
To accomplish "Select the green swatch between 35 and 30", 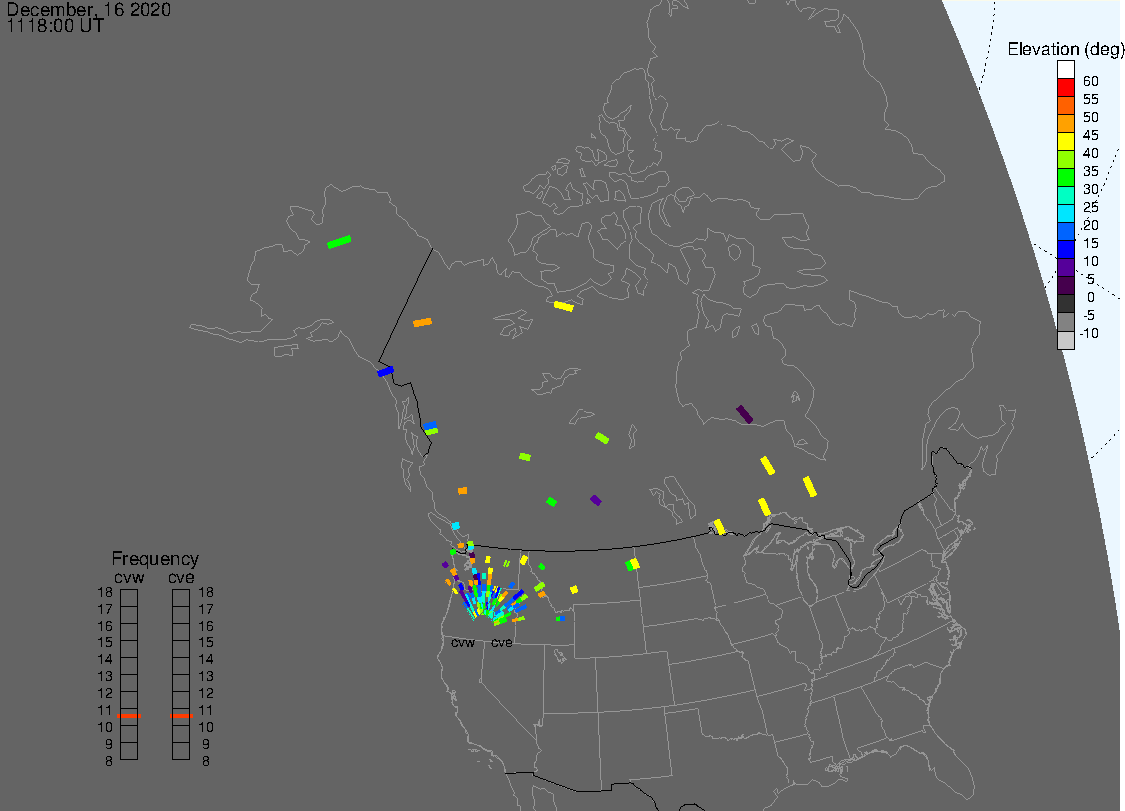I will pyautogui.click(x=1065, y=177).
